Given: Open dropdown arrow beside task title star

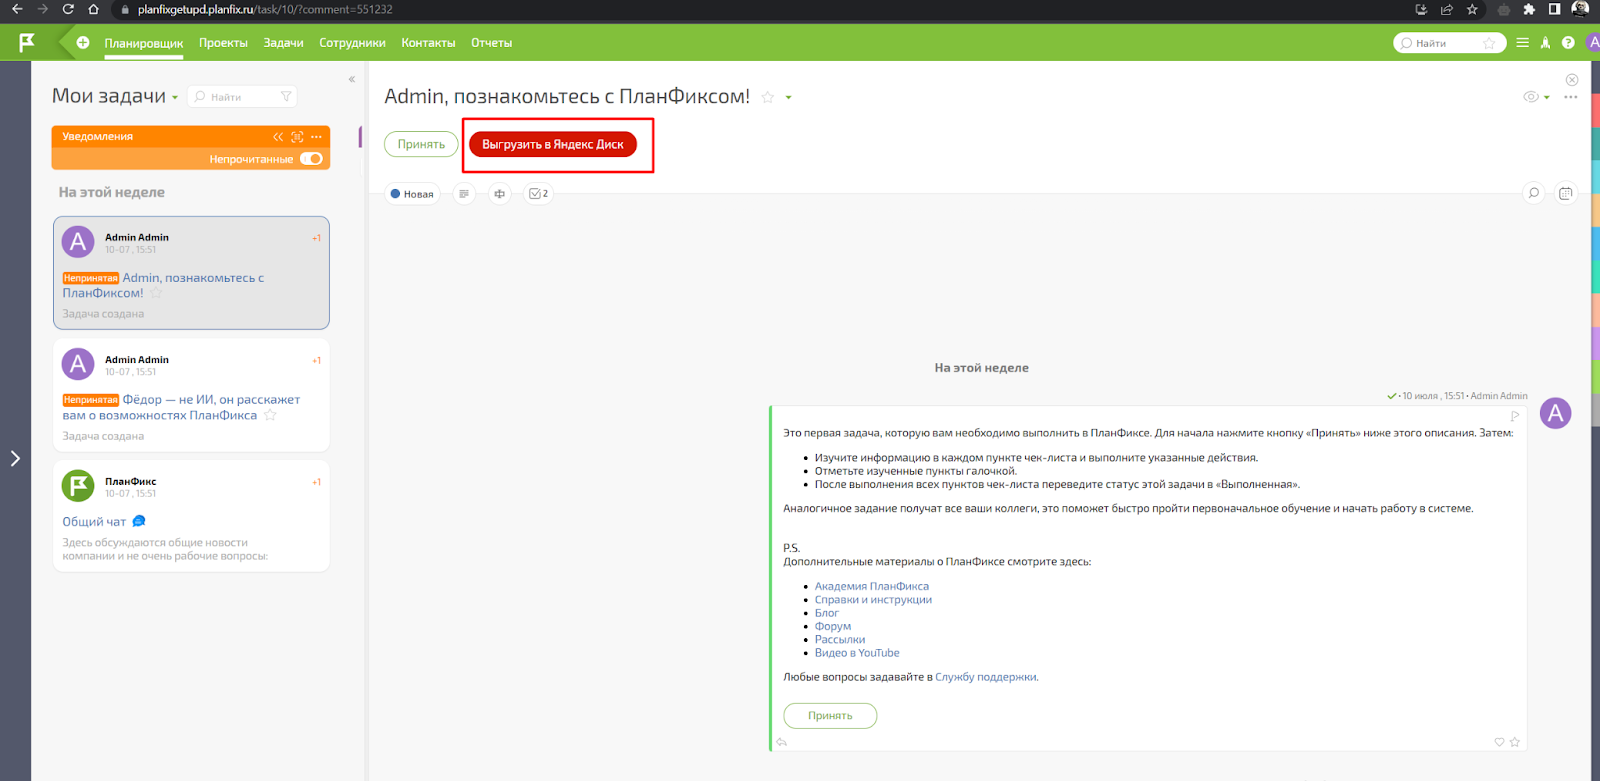Looking at the screenshot, I should click(789, 98).
